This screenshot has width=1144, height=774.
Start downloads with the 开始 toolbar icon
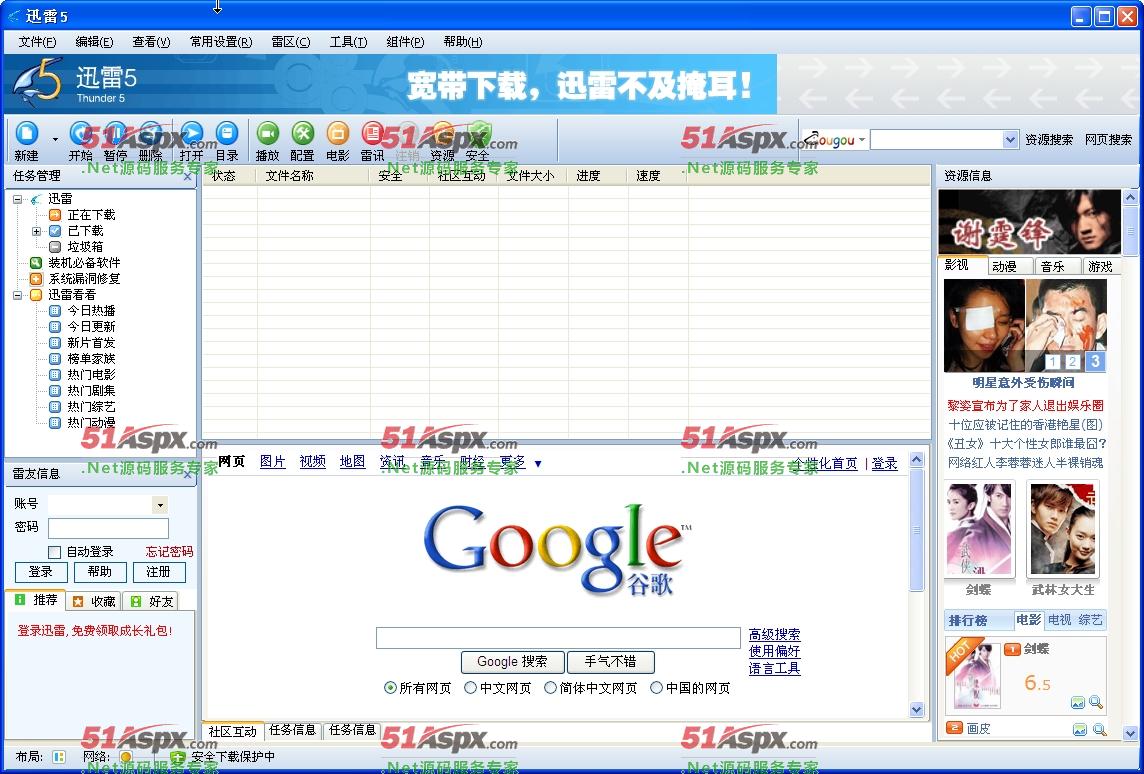[80, 133]
